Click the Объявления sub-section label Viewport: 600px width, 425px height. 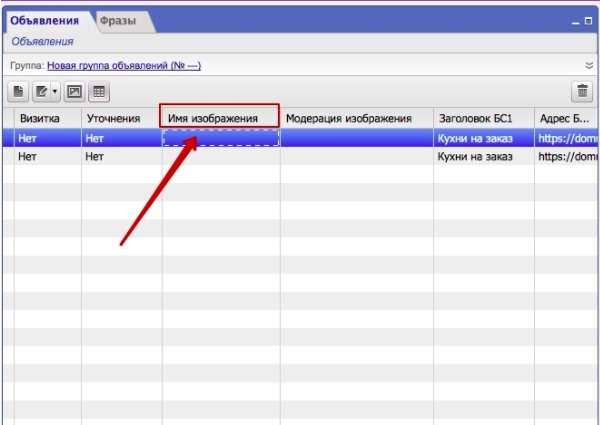pyautogui.click(x=42, y=42)
